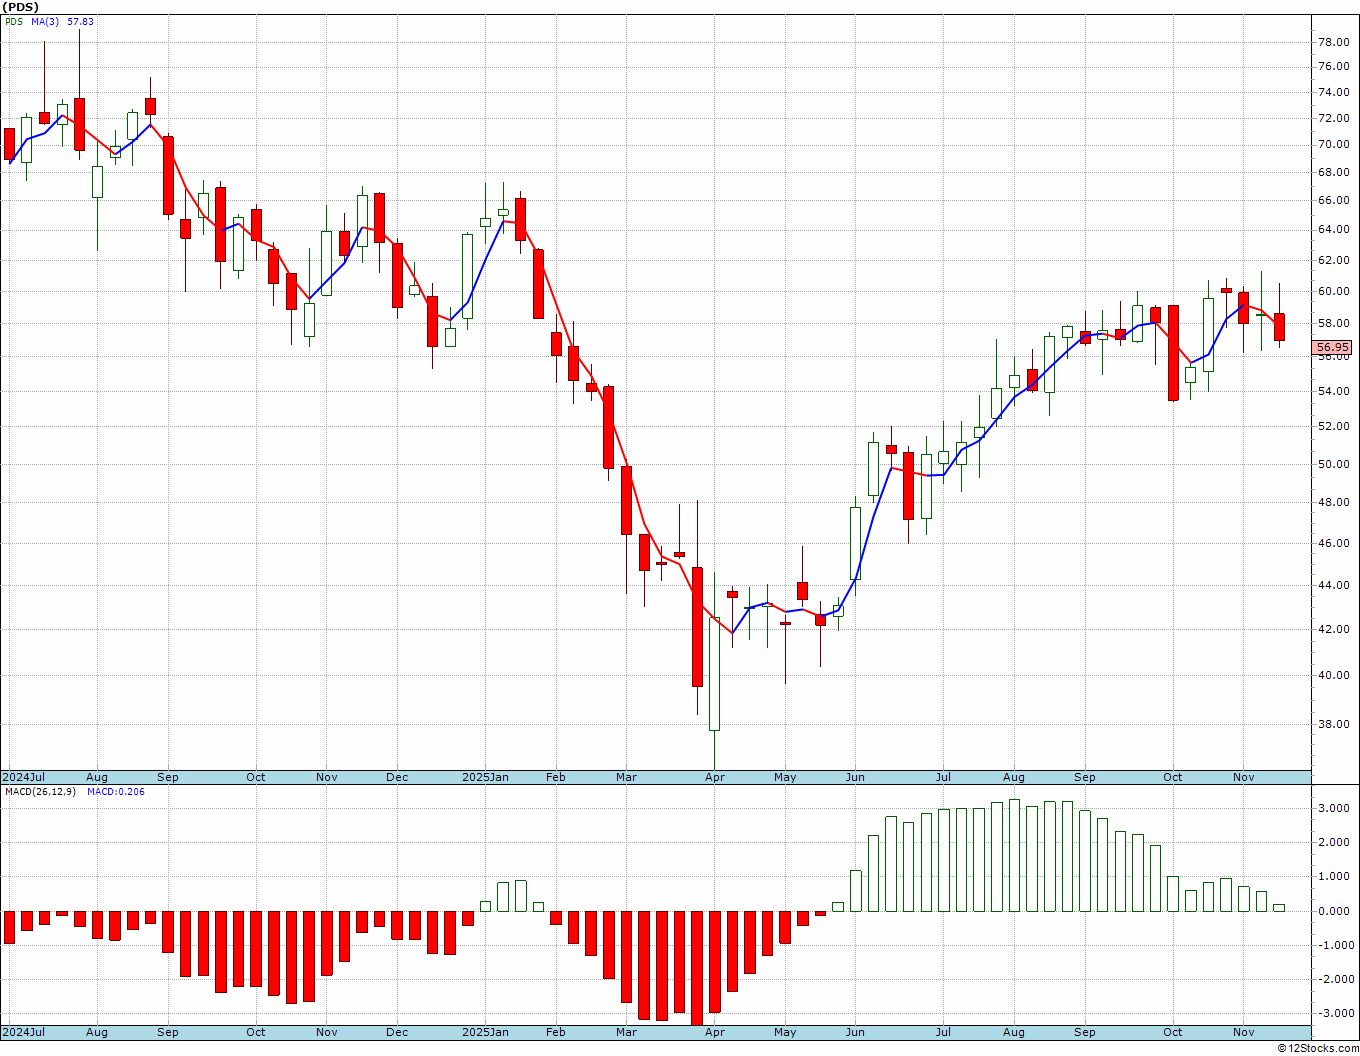The width and height of the screenshot is (1360, 1056).
Task: Click Feb on the MACD panel date axis
Action: [555, 1032]
